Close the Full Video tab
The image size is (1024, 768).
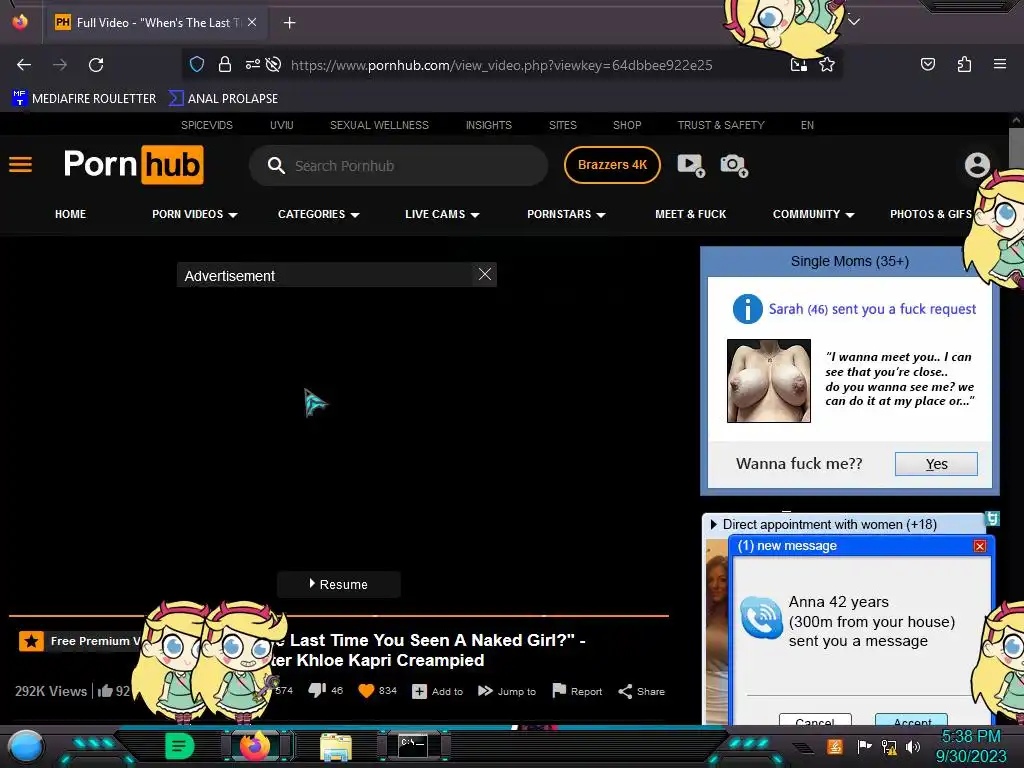(x=252, y=22)
